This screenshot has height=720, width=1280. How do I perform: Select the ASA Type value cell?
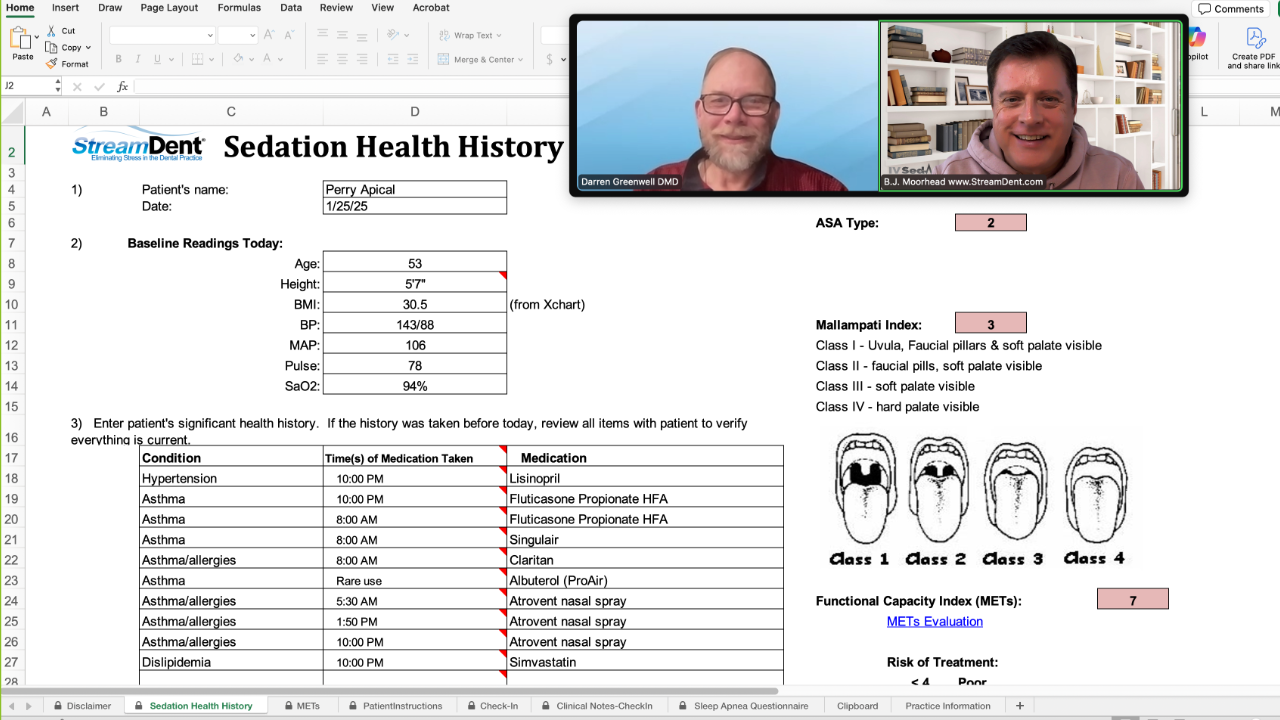tap(991, 223)
